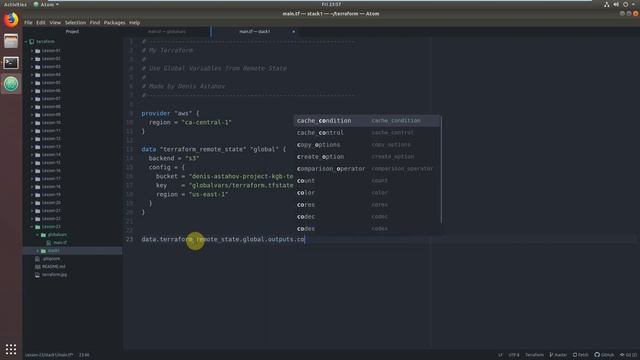The height and width of the screenshot is (360, 640).
Task: Click the terraform project root repo icon
Action: (32, 42)
